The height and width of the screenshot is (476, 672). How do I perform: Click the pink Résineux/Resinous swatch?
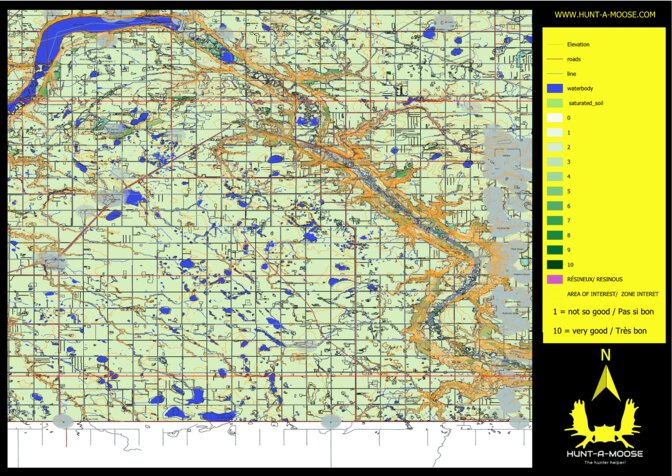tap(553, 278)
